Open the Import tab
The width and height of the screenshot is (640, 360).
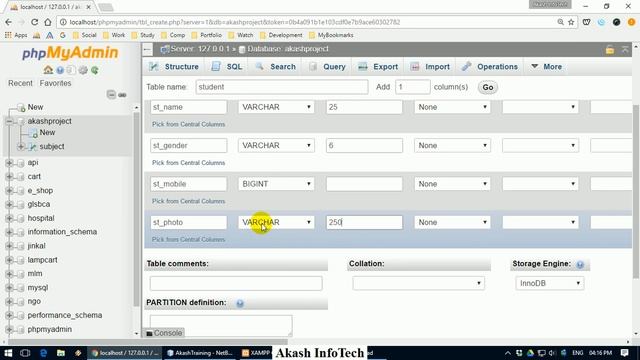click(x=430, y=67)
